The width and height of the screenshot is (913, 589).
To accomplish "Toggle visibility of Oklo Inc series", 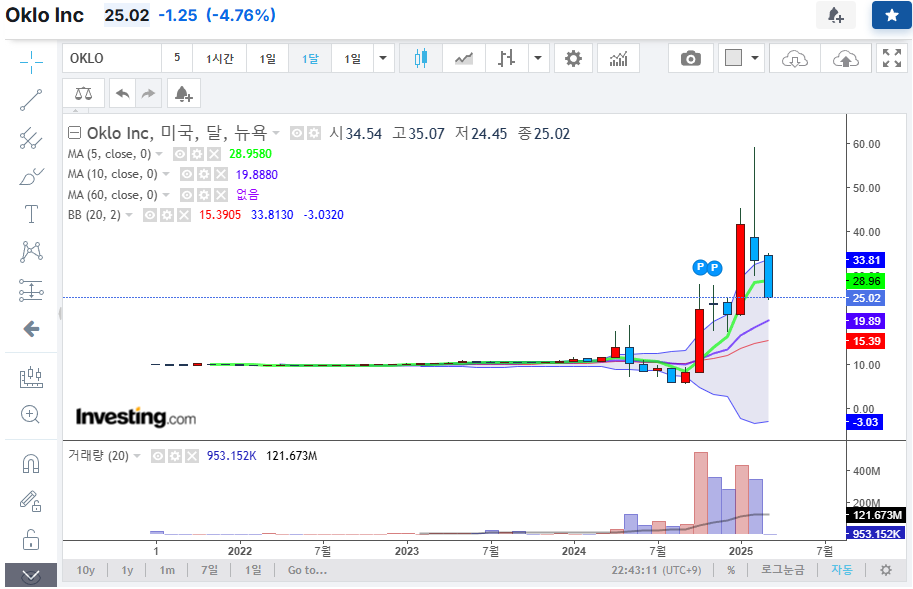I will [x=297, y=133].
